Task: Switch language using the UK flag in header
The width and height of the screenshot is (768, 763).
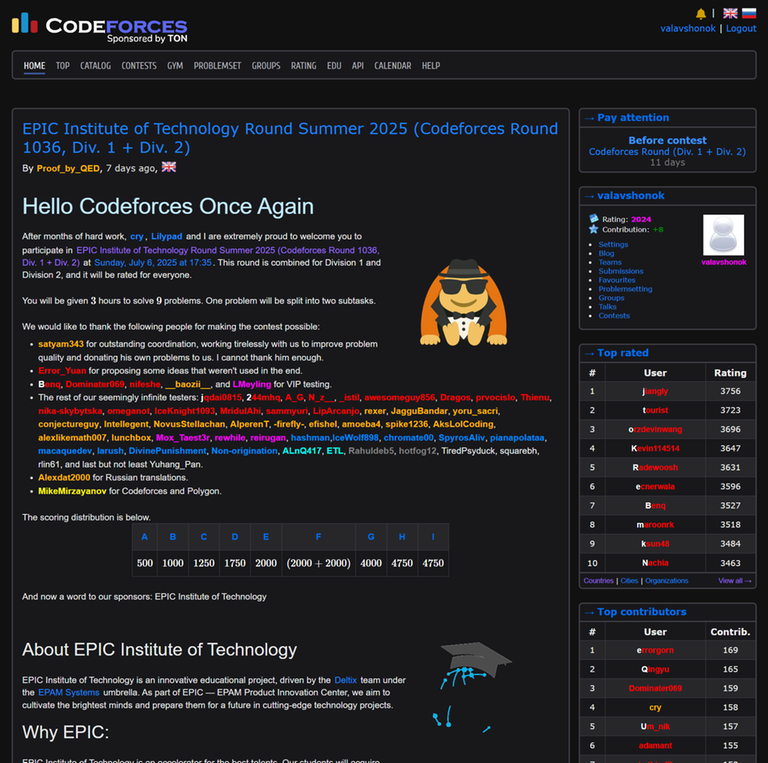Action: (x=731, y=13)
